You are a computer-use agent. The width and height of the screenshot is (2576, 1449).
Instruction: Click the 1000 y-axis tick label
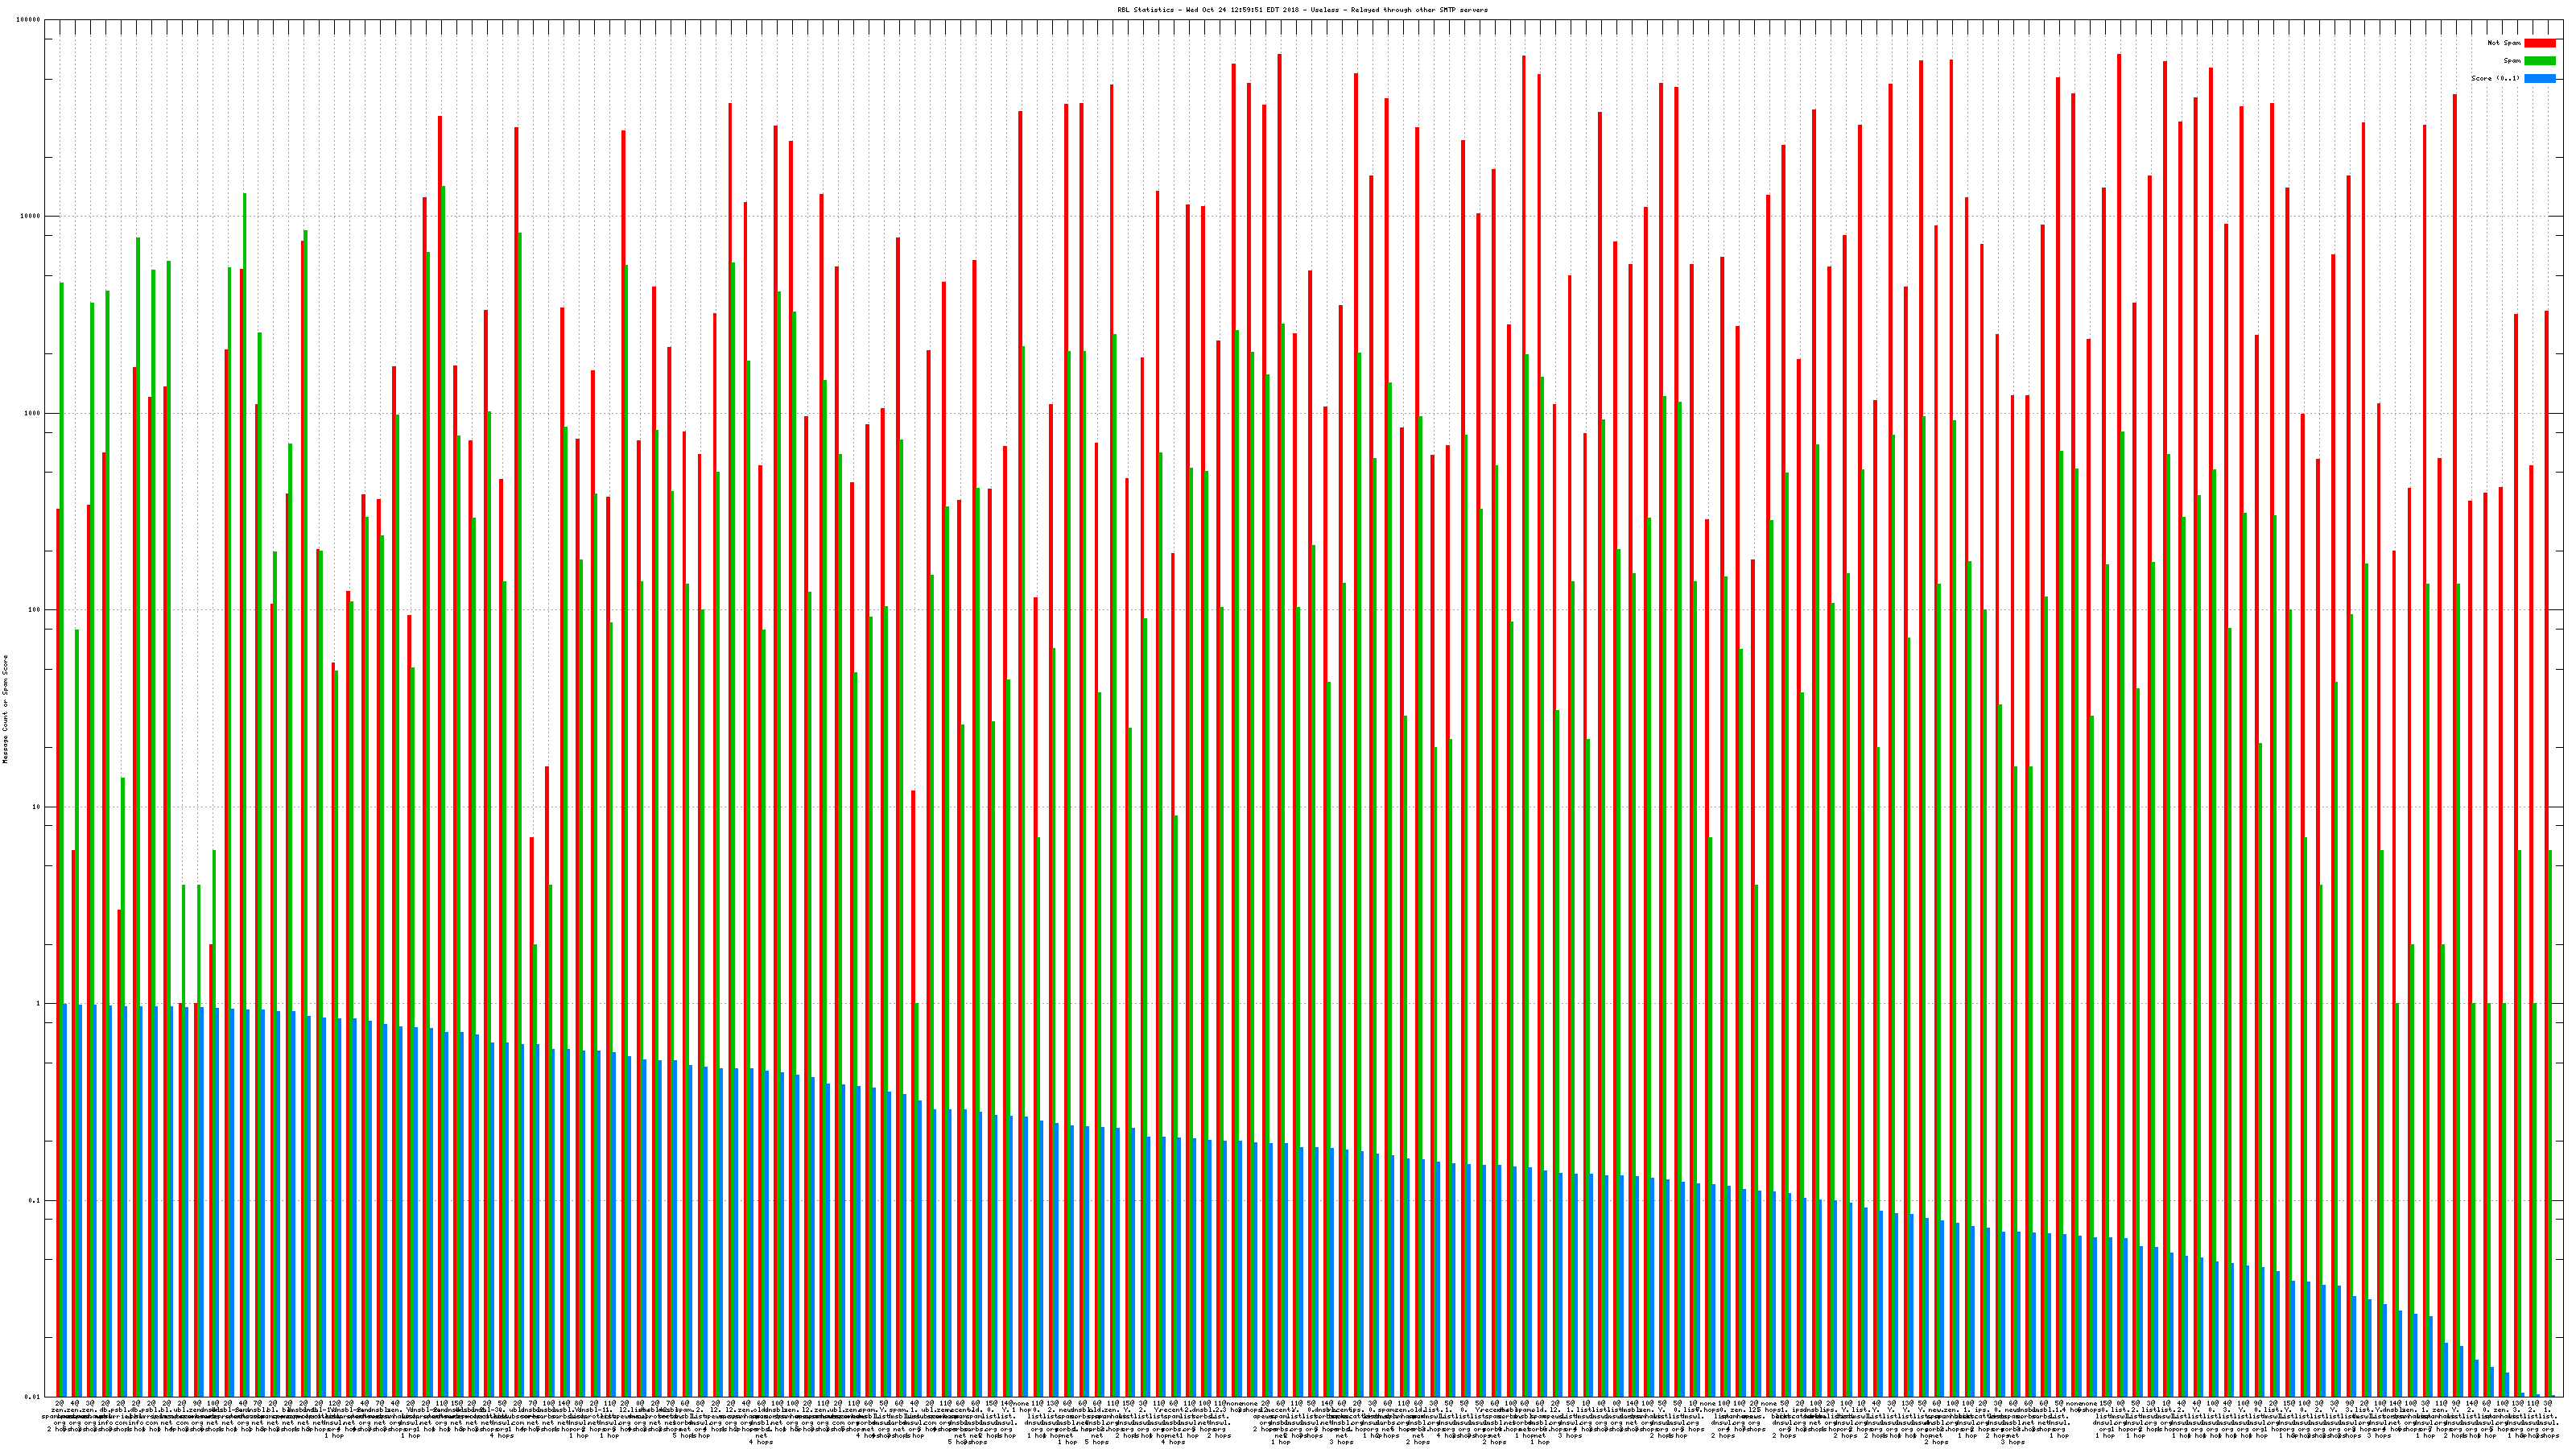(x=33, y=413)
